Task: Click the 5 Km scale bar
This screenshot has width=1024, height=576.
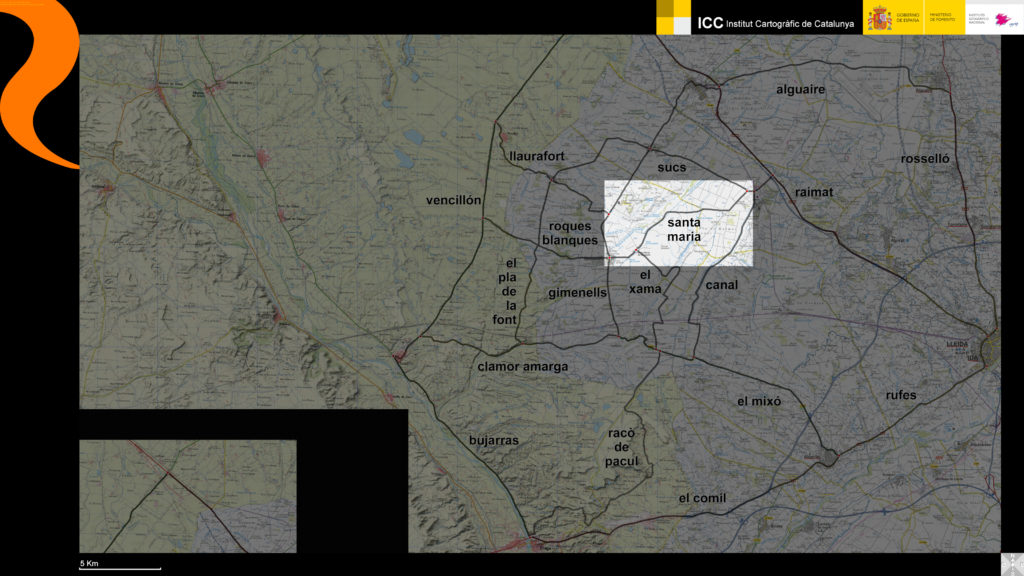Action: click(x=119, y=565)
